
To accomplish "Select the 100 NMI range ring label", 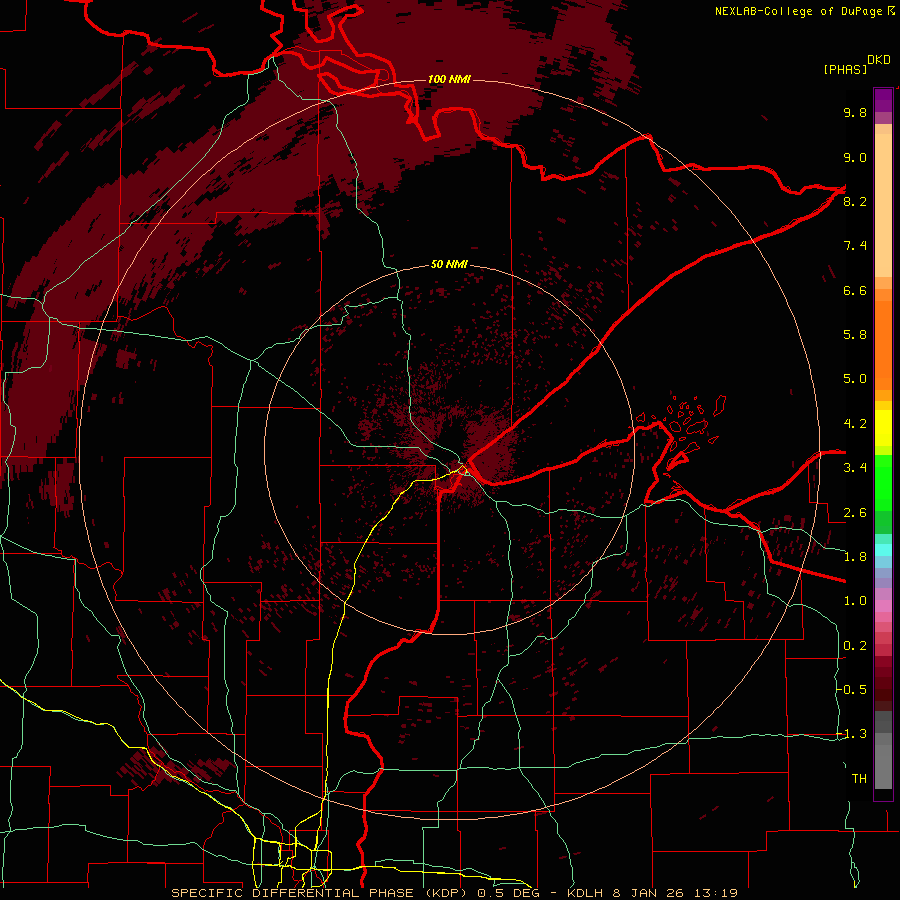I will point(449,79).
